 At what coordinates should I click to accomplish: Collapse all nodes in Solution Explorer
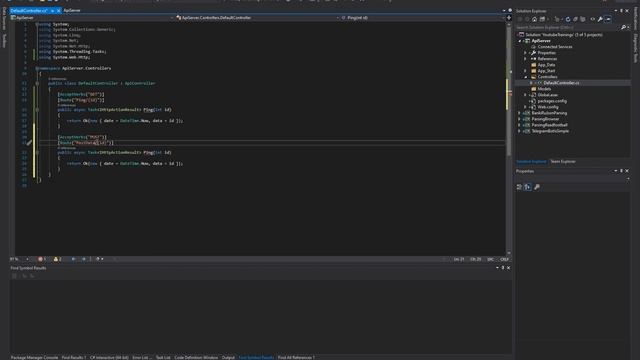(575, 19)
